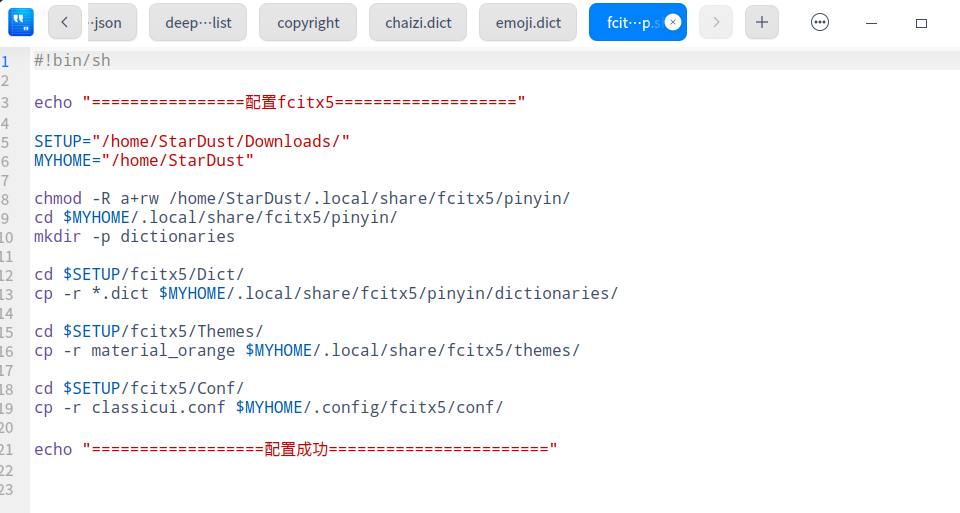Click the echo 配置成功 line
Viewport: 960px width, 513px height.
(x=296, y=449)
